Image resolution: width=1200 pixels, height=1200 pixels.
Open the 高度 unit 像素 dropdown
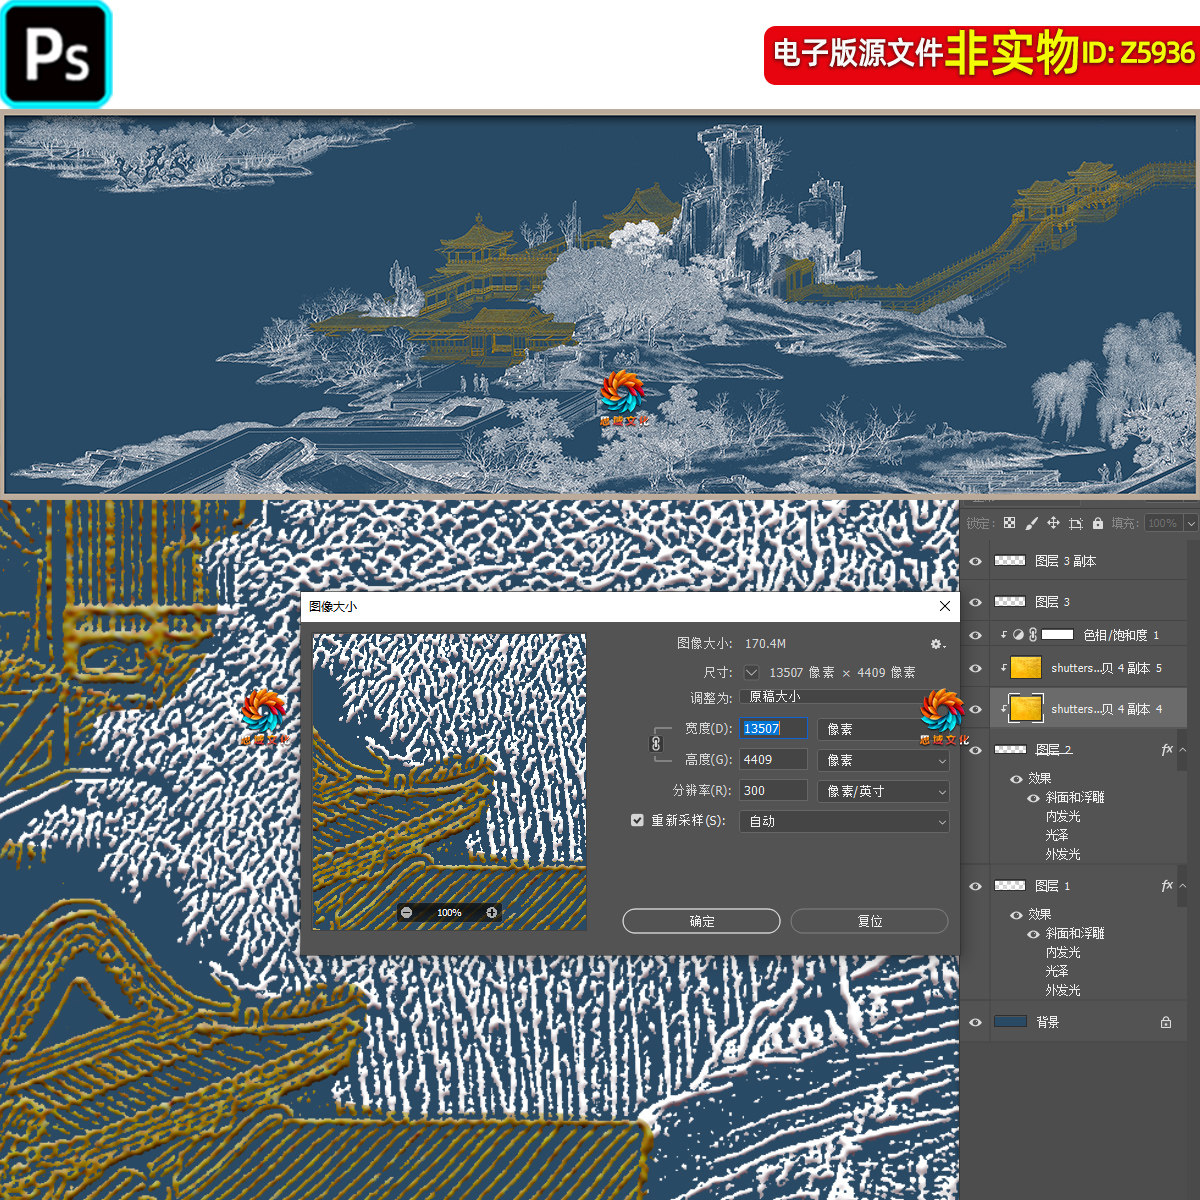tap(883, 760)
